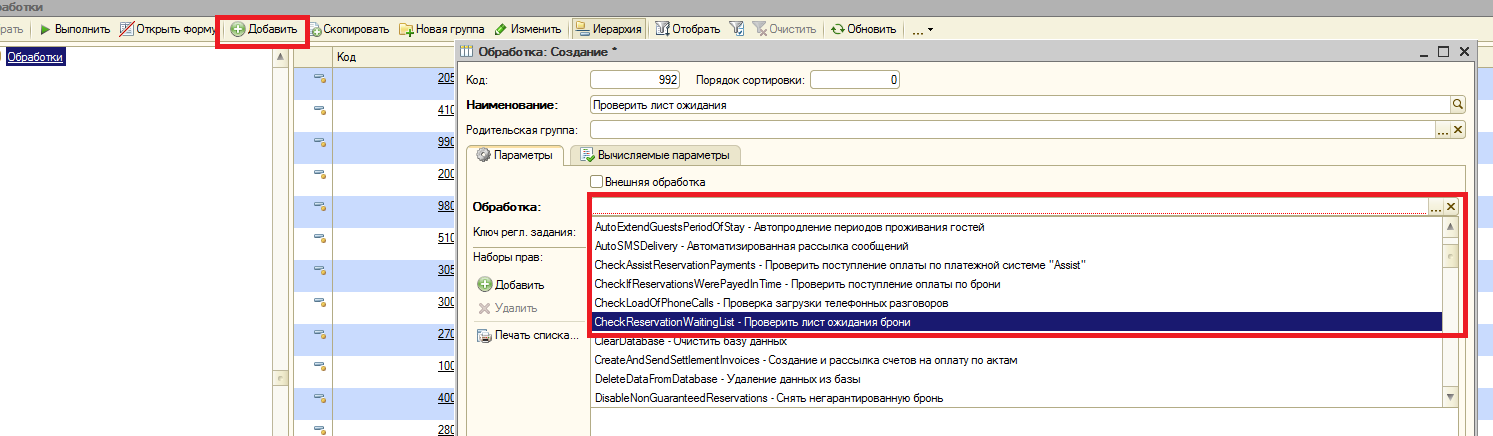The image size is (1493, 436).
Task: Select the Обработки tree root
Action: click(x=35, y=58)
